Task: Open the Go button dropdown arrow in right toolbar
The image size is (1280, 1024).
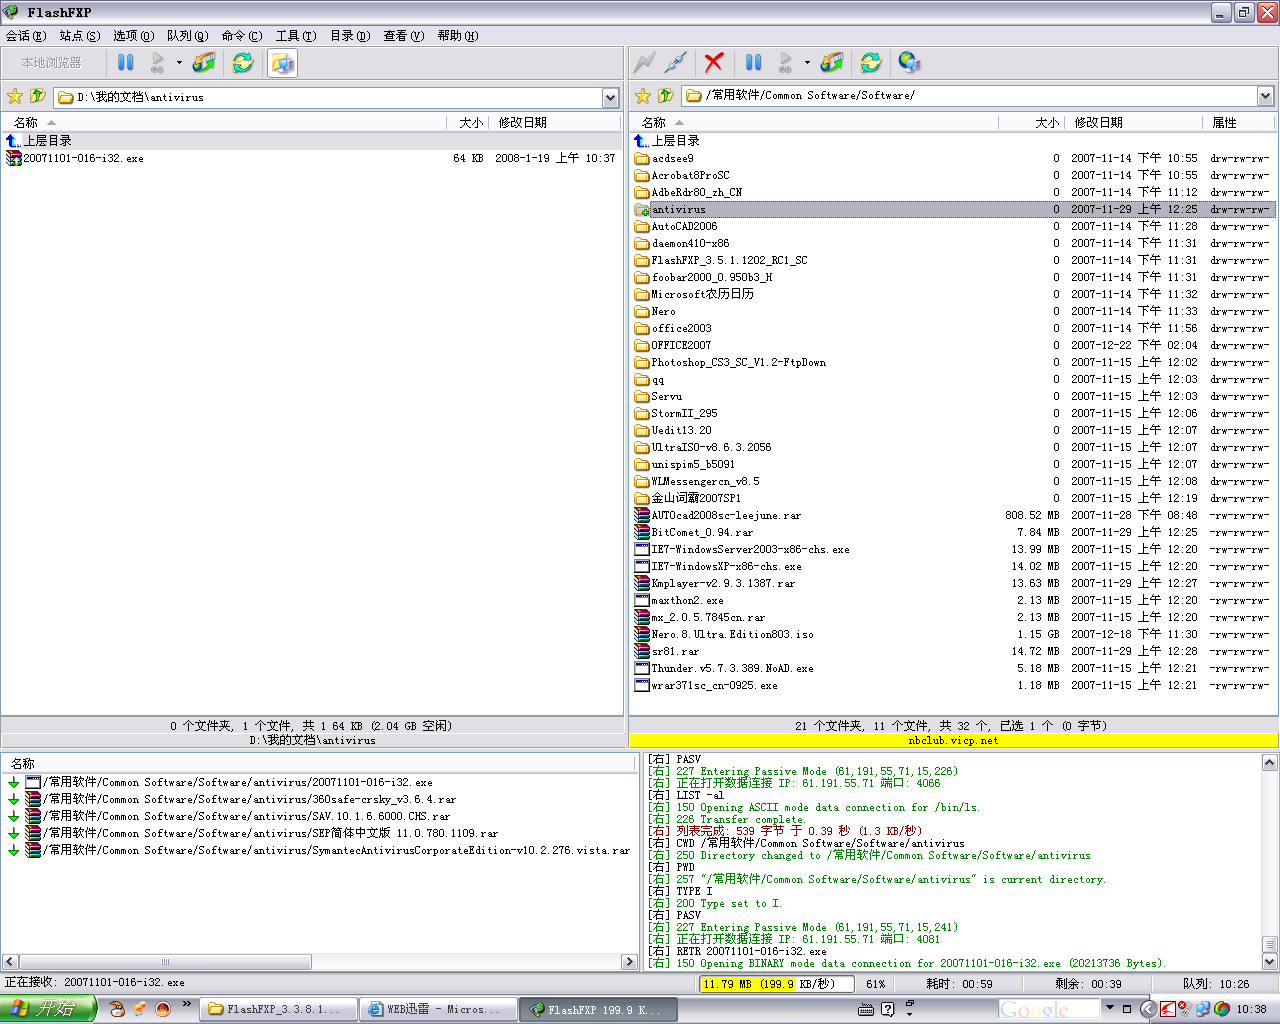Action: click(807, 63)
